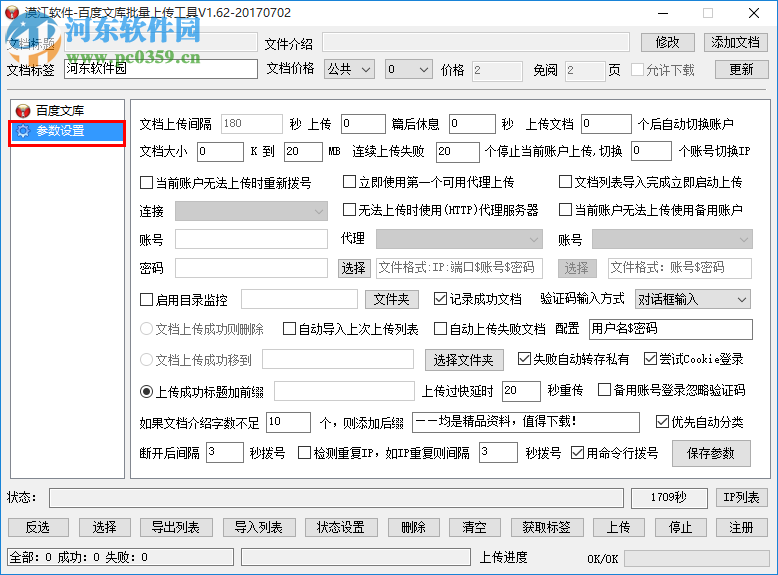Click the 上传 篇后休息 count field
This screenshot has width=778, height=575.
pos(363,124)
